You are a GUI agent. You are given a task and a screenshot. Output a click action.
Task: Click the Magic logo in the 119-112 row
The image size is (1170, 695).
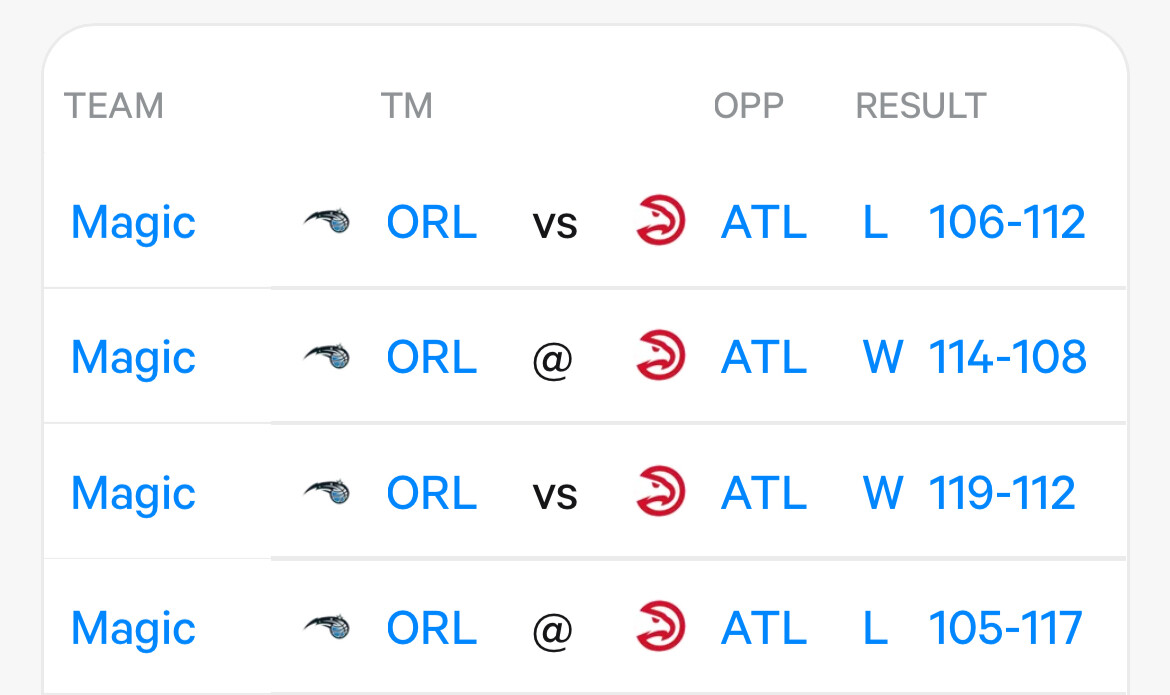[327, 492]
